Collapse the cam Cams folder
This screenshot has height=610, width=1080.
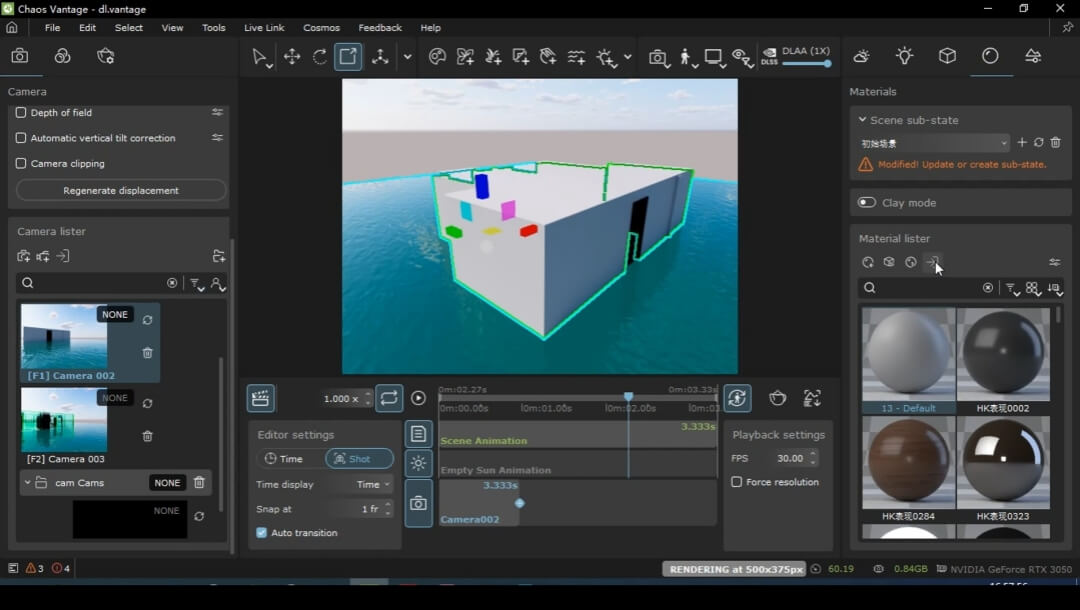[28, 483]
